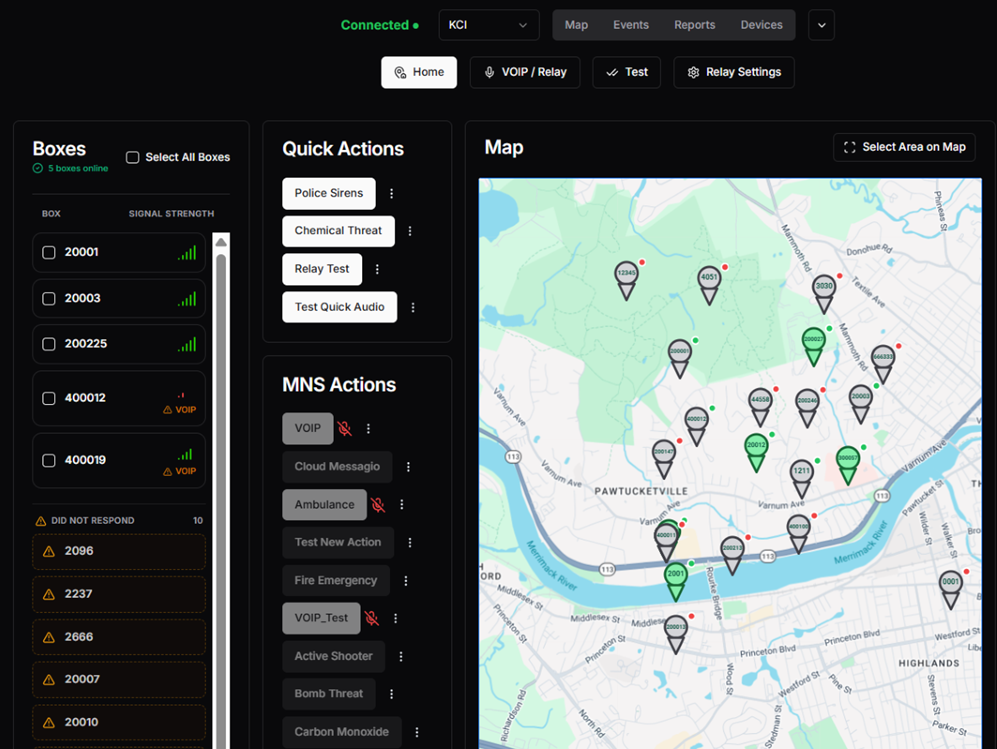Open options menu for Police Sirens
Viewport: 997px width, 749px height.
pos(392,193)
